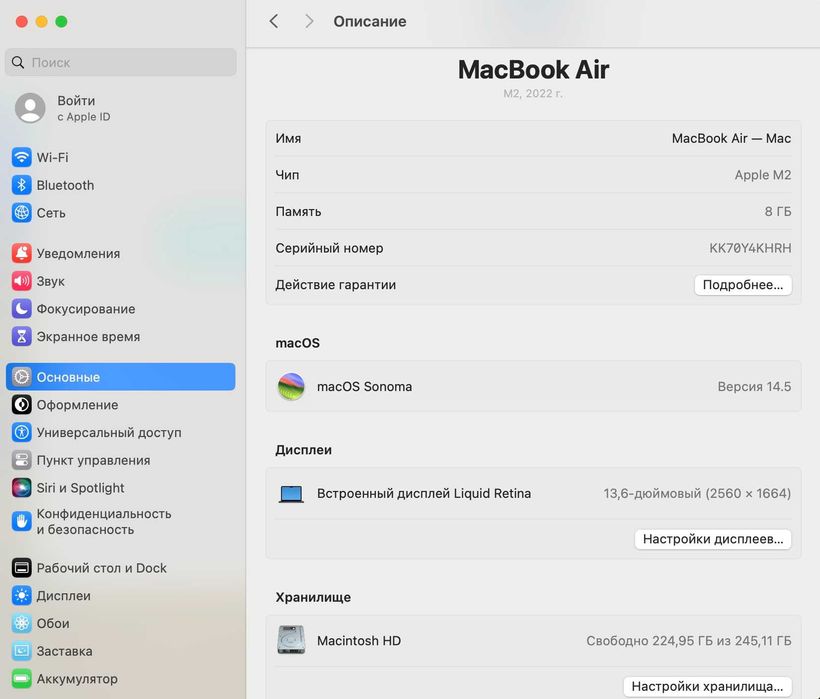Select the Wi-Fi label in sidebar
The width and height of the screenshot is (820, 699).
coord(52,157)
